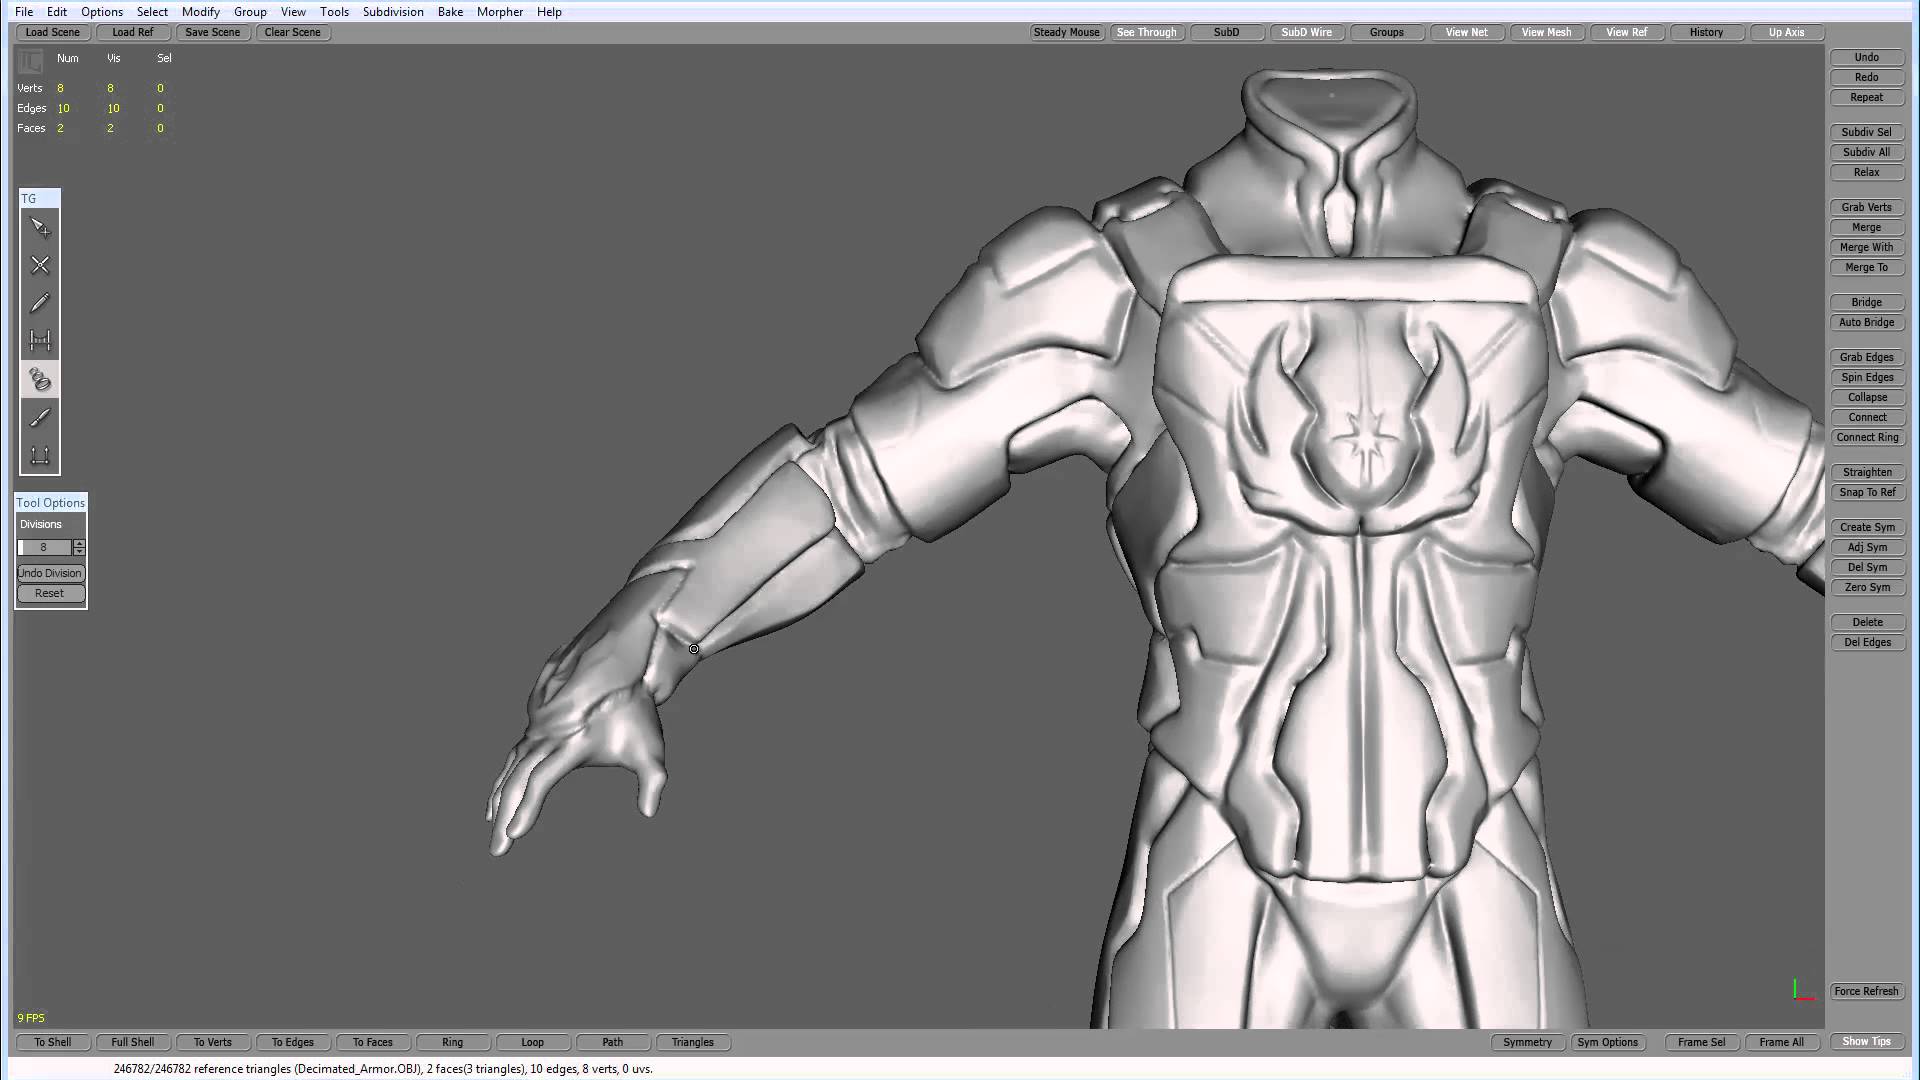Open the Group menu
This screenshot has height=1080, width=1920.
(250, 12)
